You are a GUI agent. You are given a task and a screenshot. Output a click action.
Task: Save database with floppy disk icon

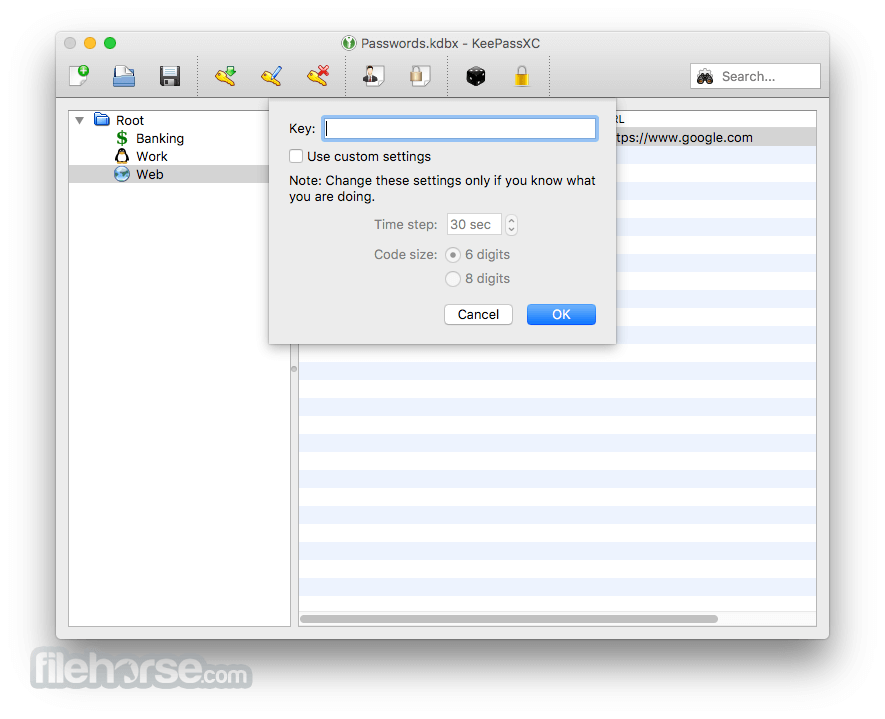tap(170, 76)
